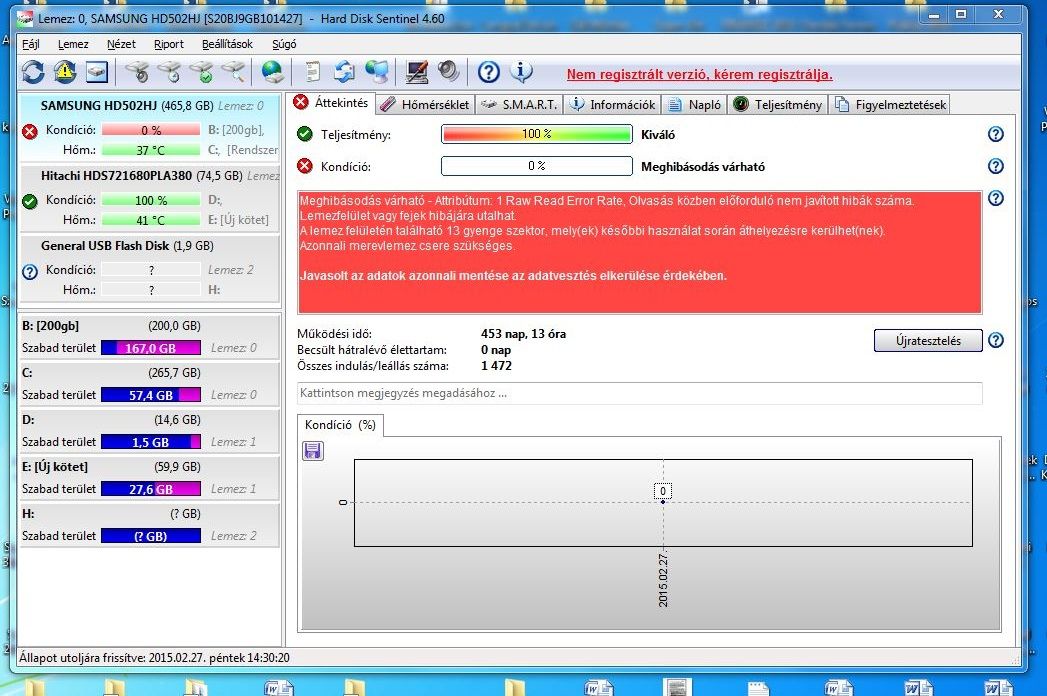Click the globe with disk toolbar icon
Image resolution: width=1047 pixels, height=696 pixels.
pos(272,71)
